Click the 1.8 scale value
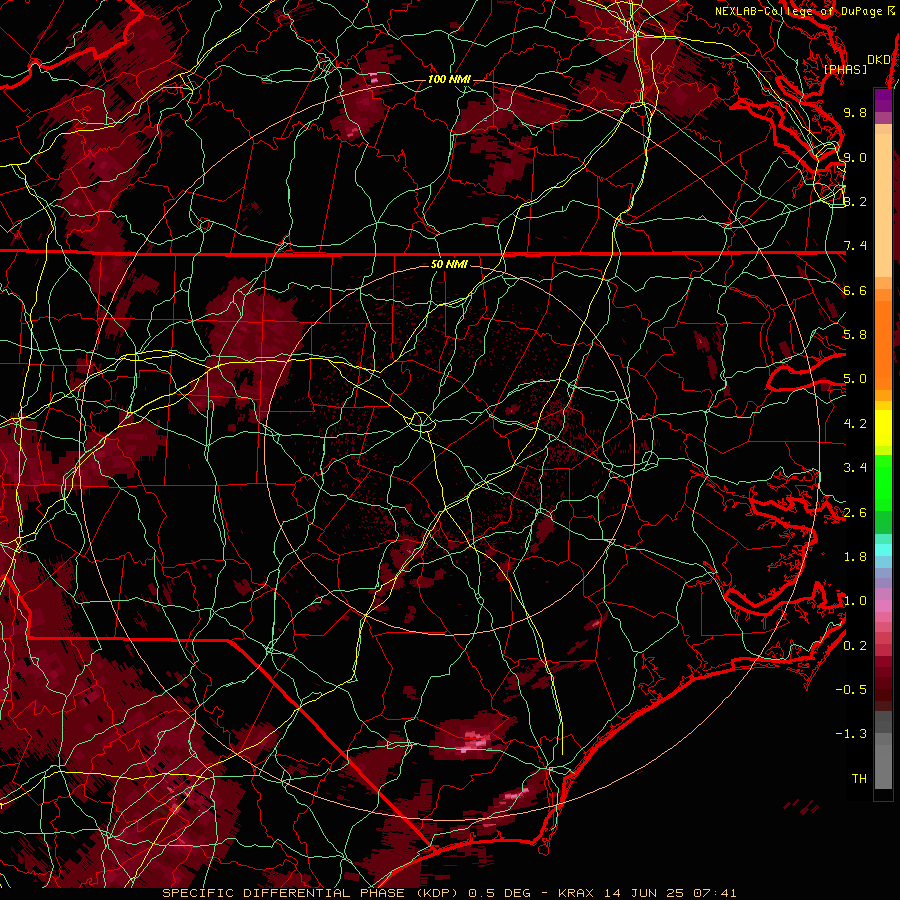The height and width of the screenshot is (900, 900). click(855, 557)
